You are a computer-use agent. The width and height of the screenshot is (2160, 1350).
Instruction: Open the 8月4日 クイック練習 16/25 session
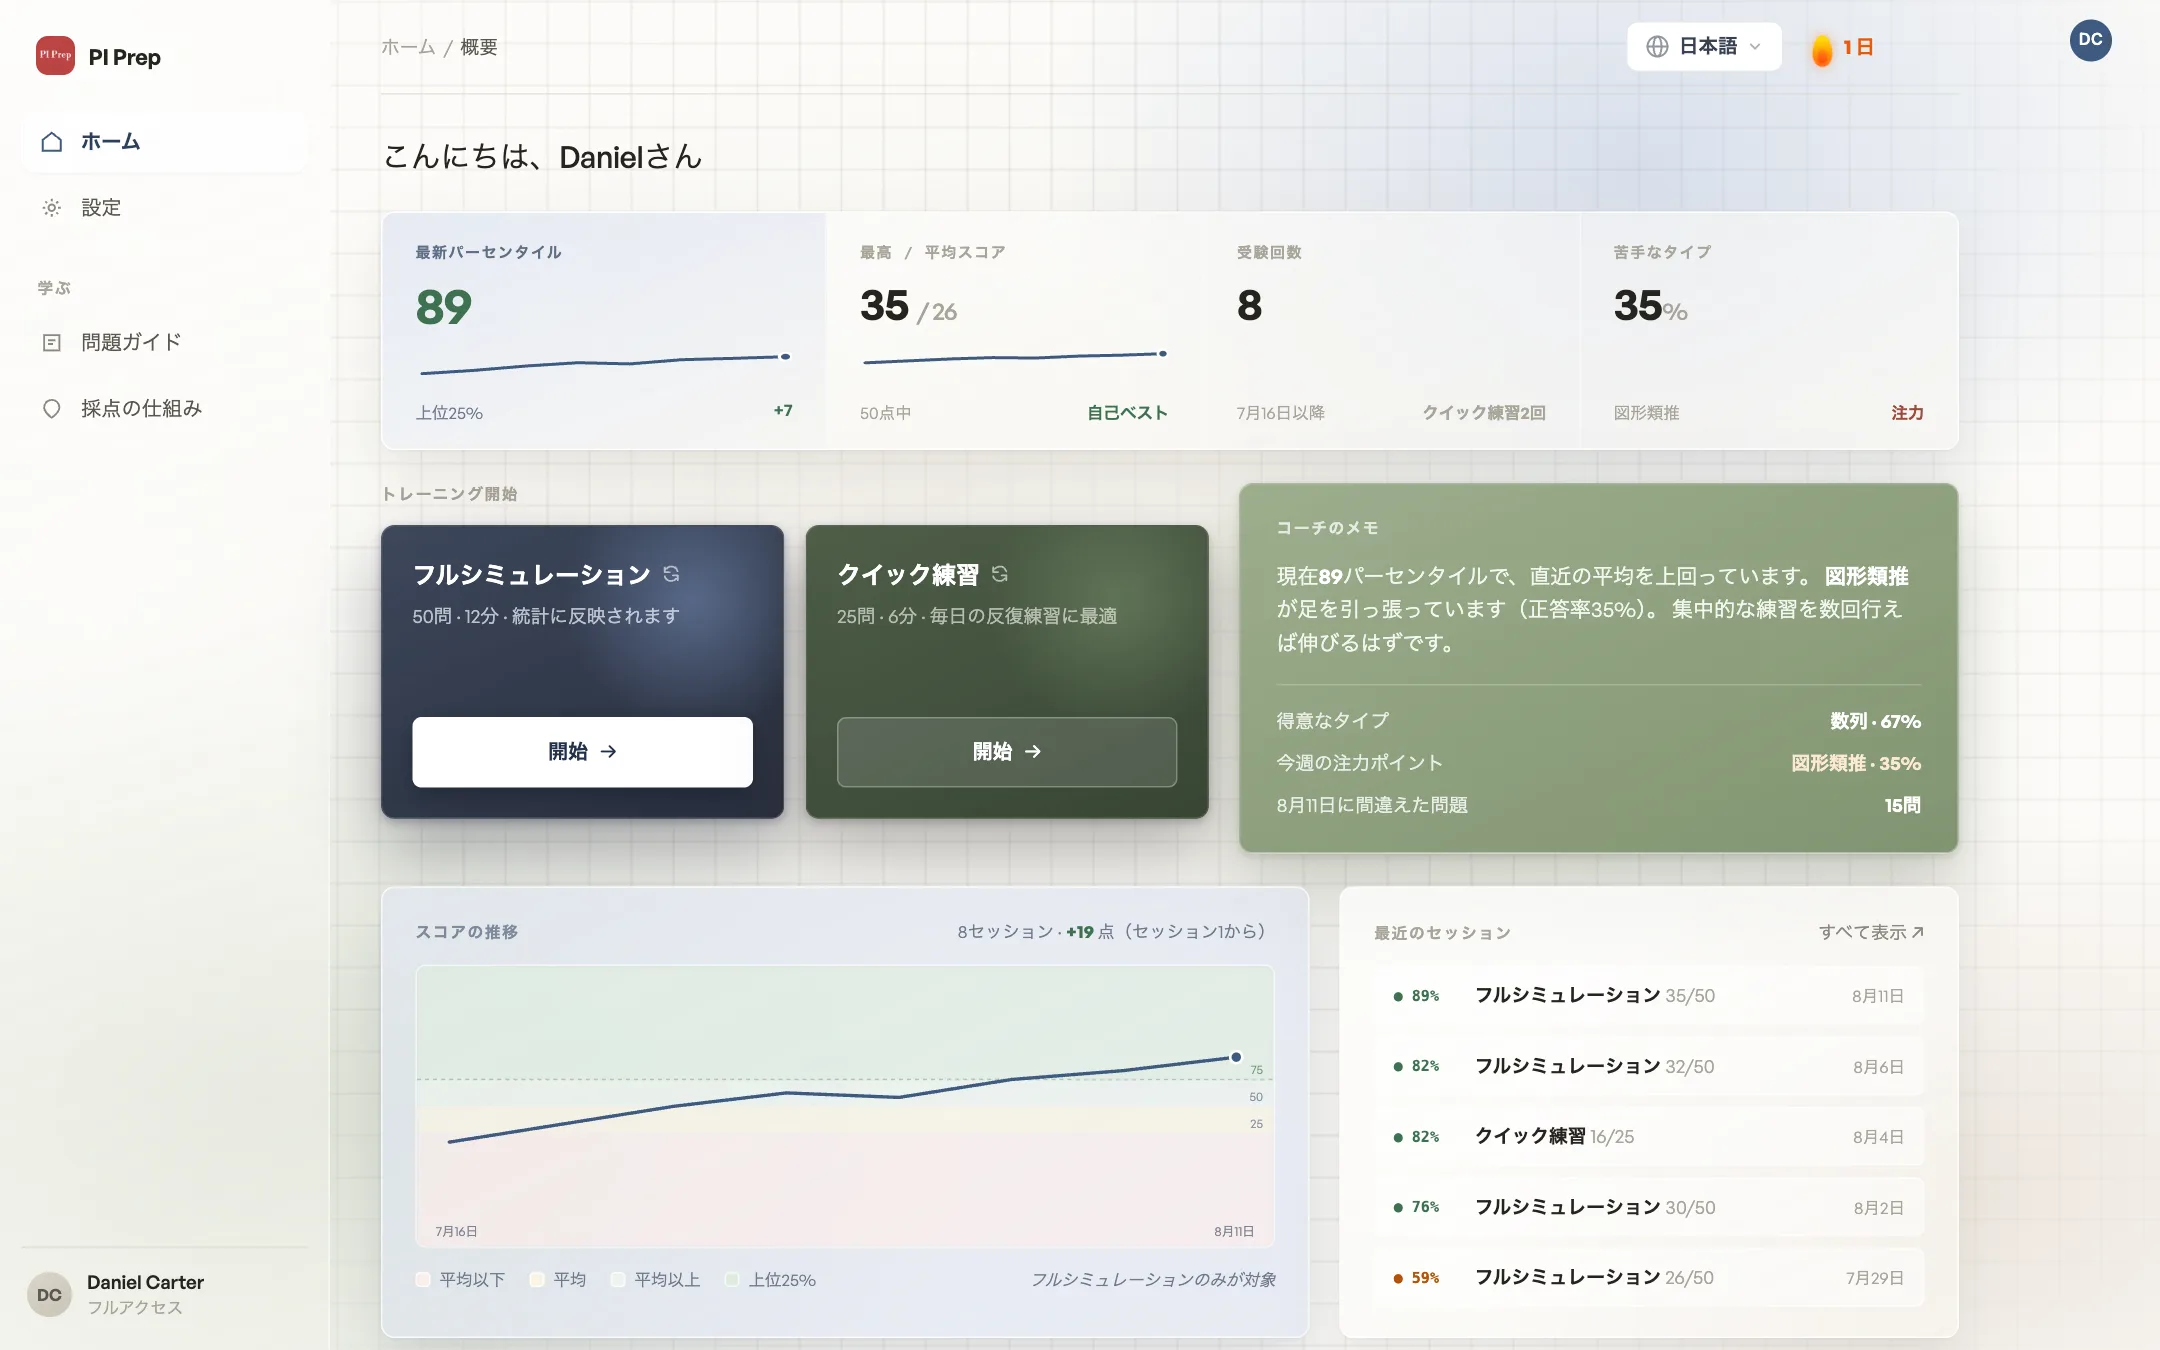pos(1648,1137)
